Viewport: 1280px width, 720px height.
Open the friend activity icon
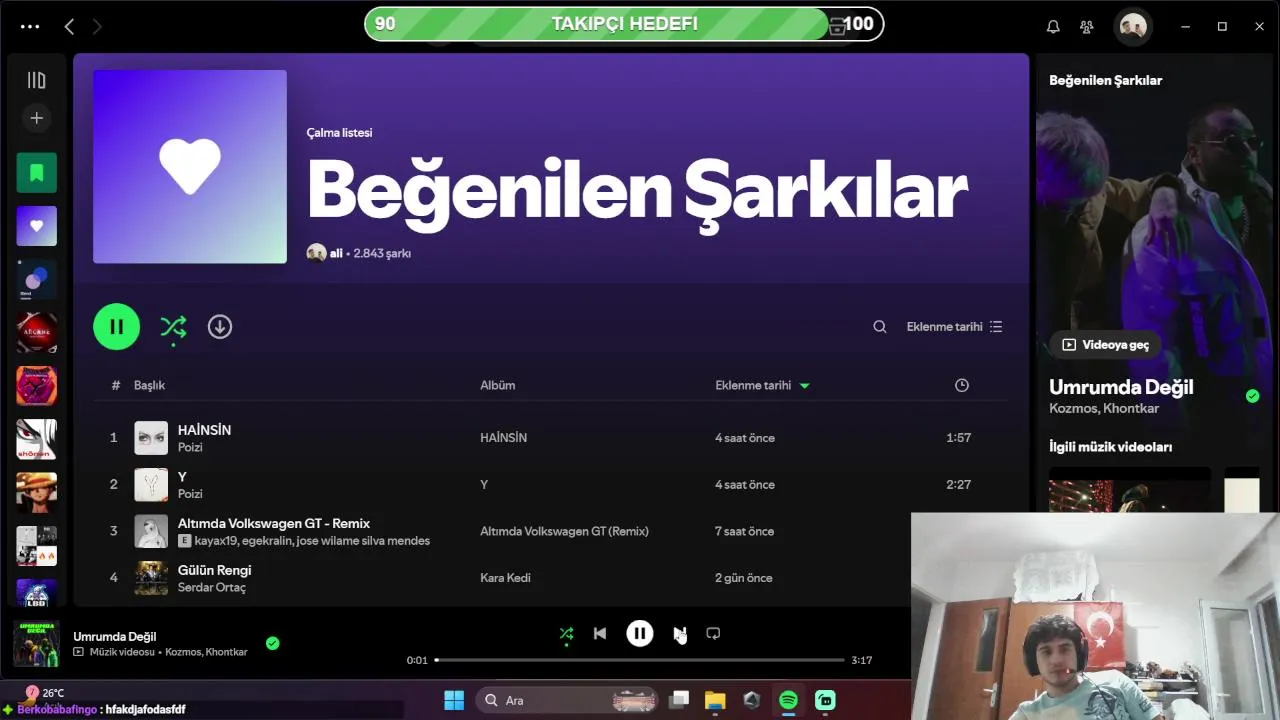coord(1087,27)
